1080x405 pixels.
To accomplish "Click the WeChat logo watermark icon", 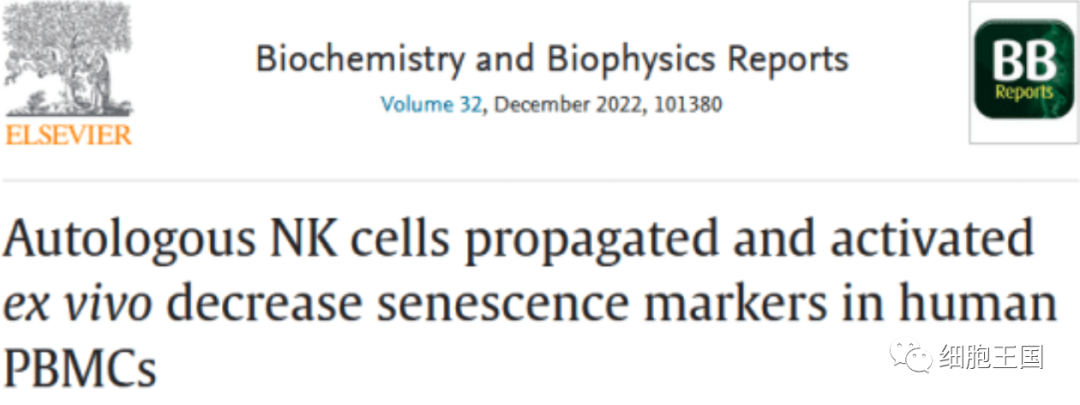I will (x=909, y=354).
